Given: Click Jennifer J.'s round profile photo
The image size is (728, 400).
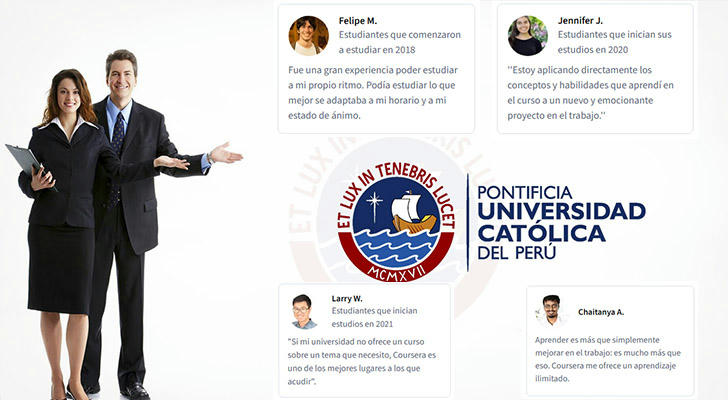Looking at the screenshot, I should pos(527,36).
